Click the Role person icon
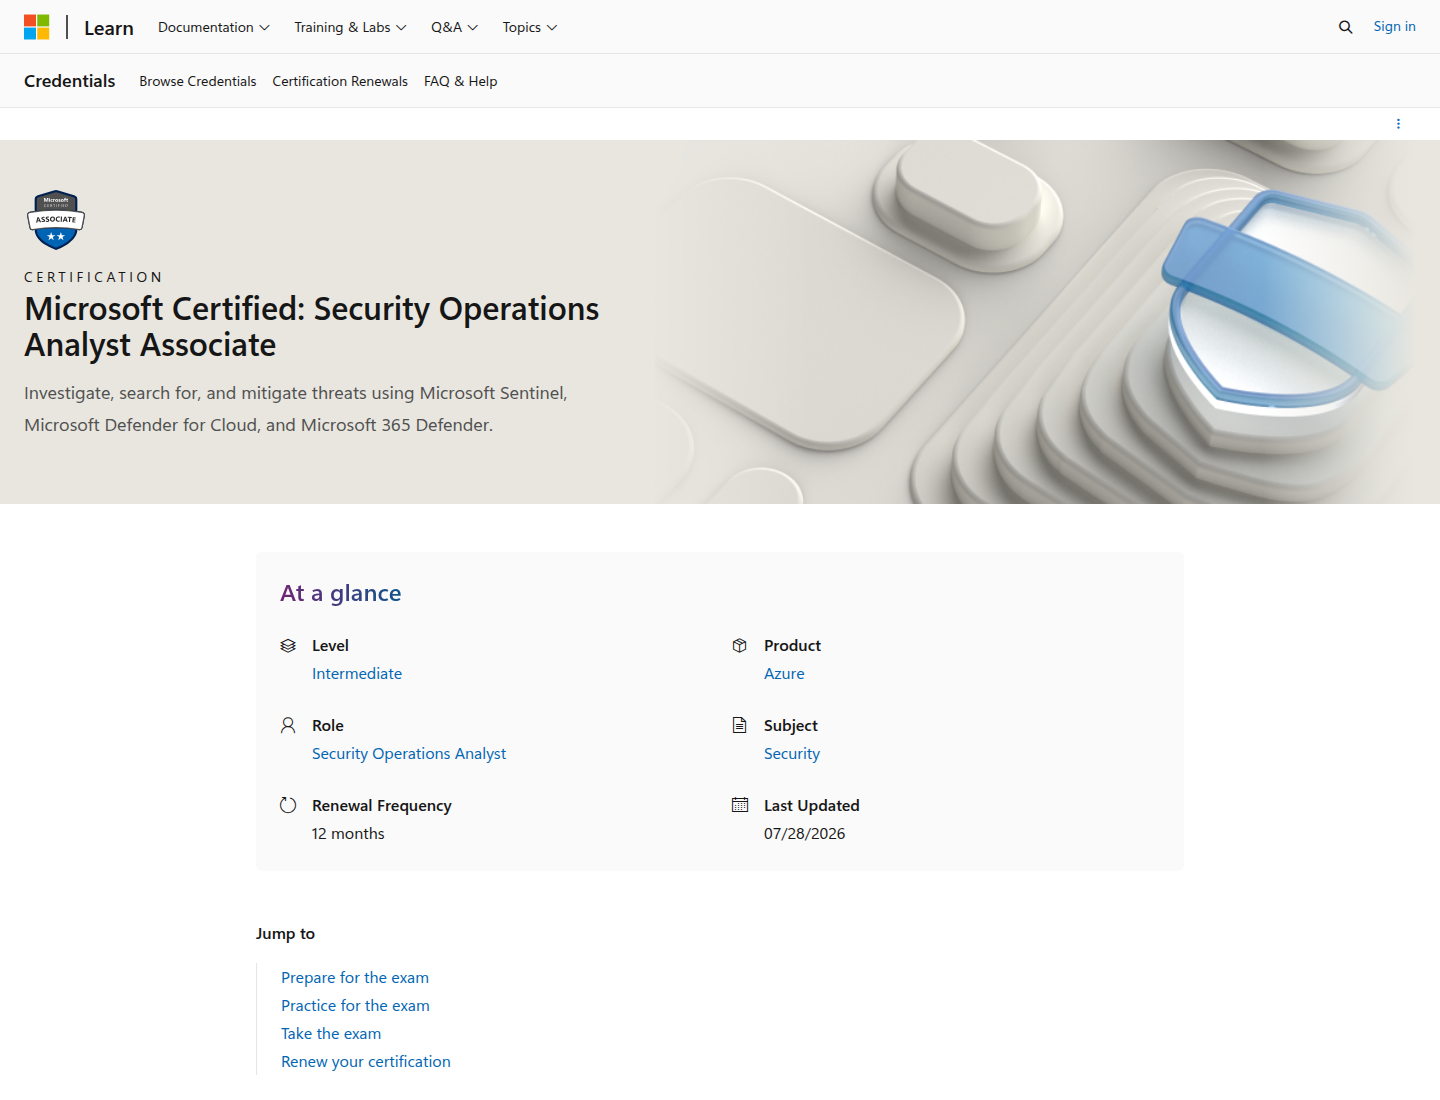Image resolution: width=1440 pixels, height=1100 pixels. tap(288, 725)
